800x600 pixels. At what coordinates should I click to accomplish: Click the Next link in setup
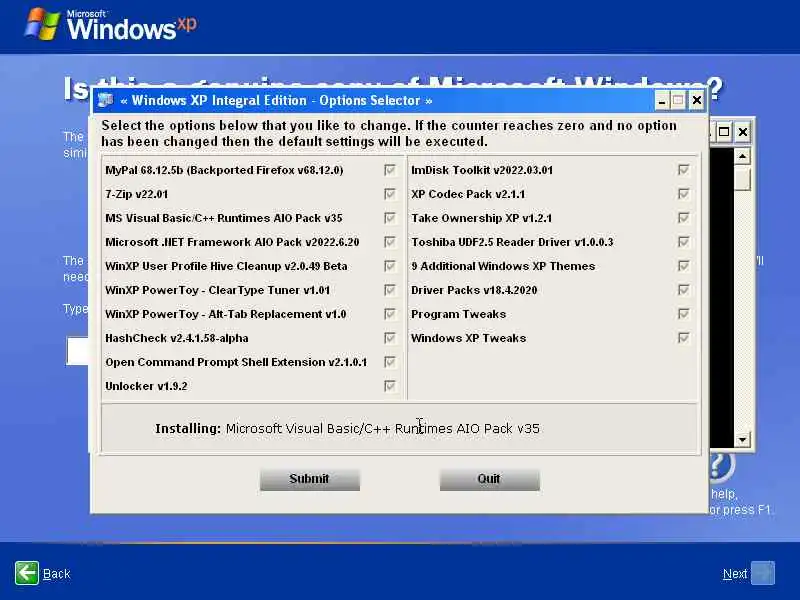point(735,574)
